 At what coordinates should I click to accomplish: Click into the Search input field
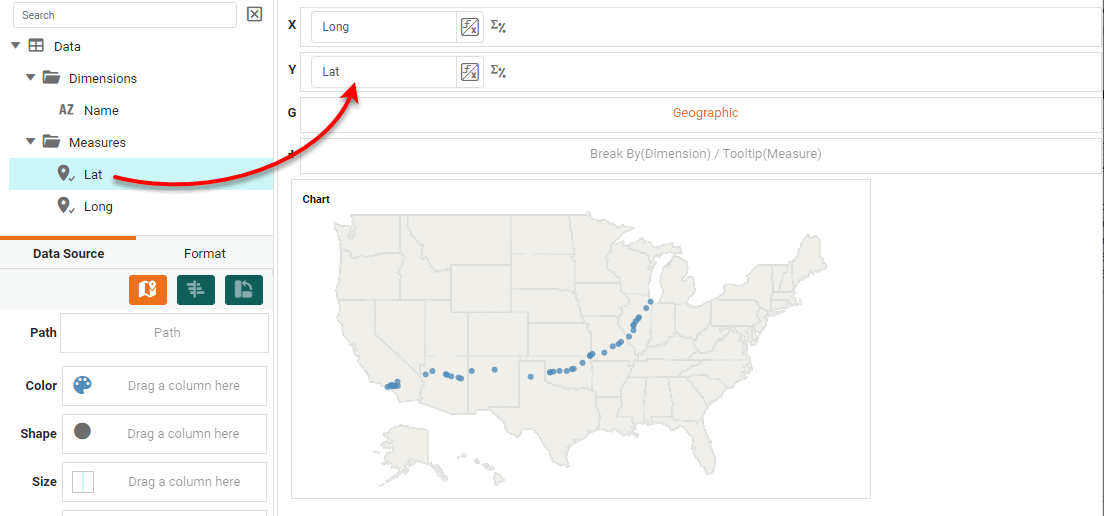pos(124,15)
